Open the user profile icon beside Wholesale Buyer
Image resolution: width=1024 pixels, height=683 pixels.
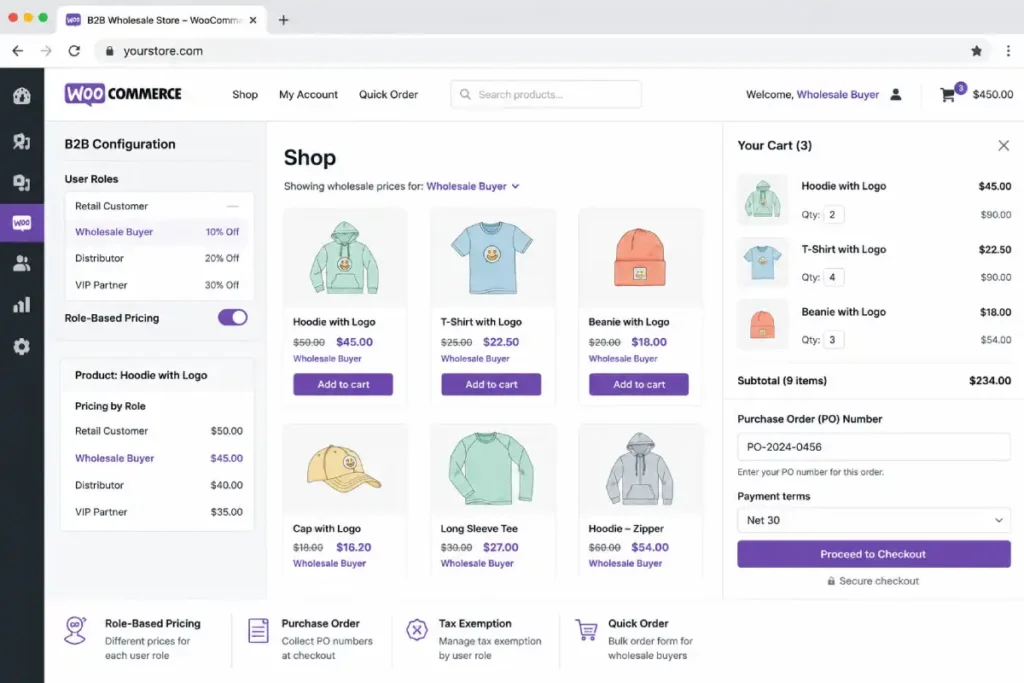[x=896, y=95]
